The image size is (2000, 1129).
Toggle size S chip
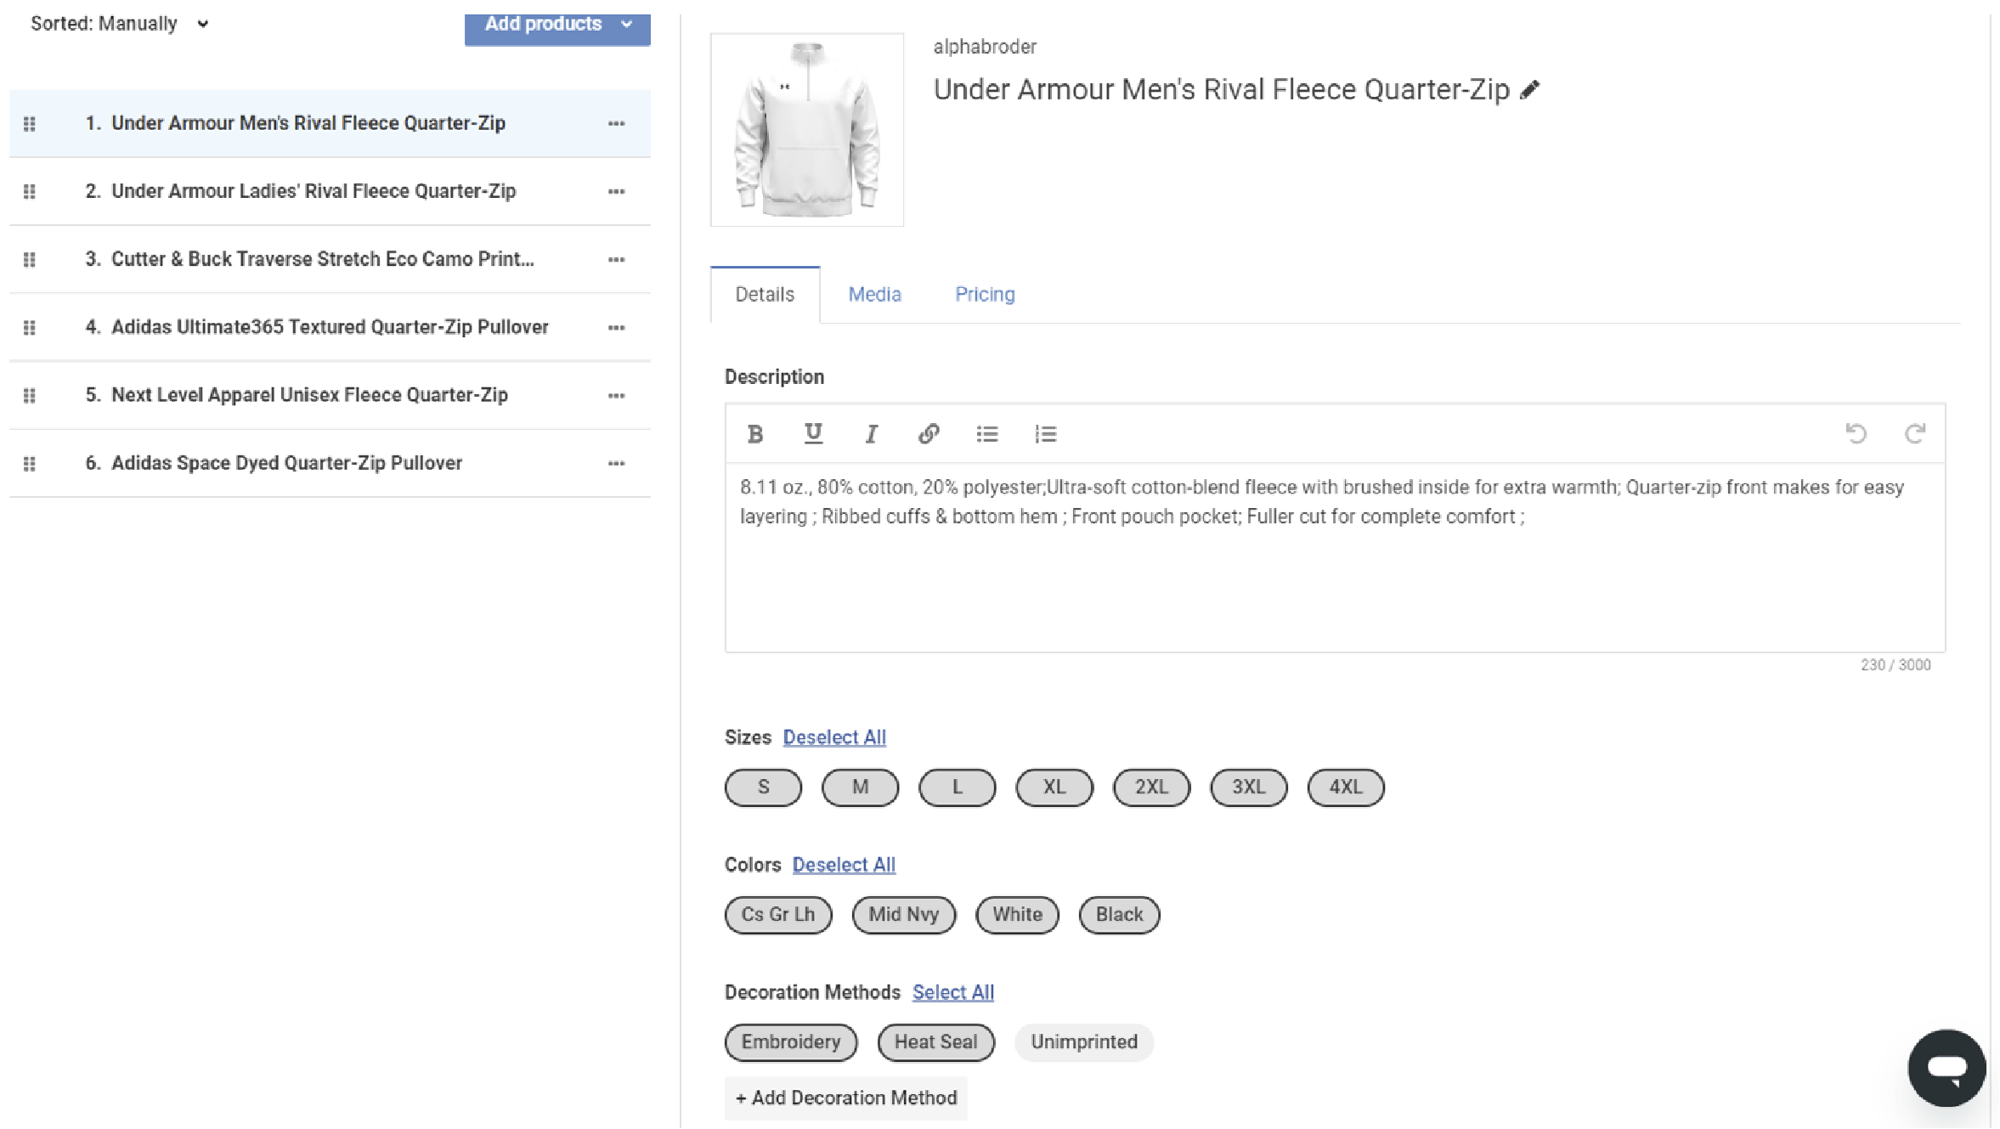pyautogui.click(x=763, y=787)
